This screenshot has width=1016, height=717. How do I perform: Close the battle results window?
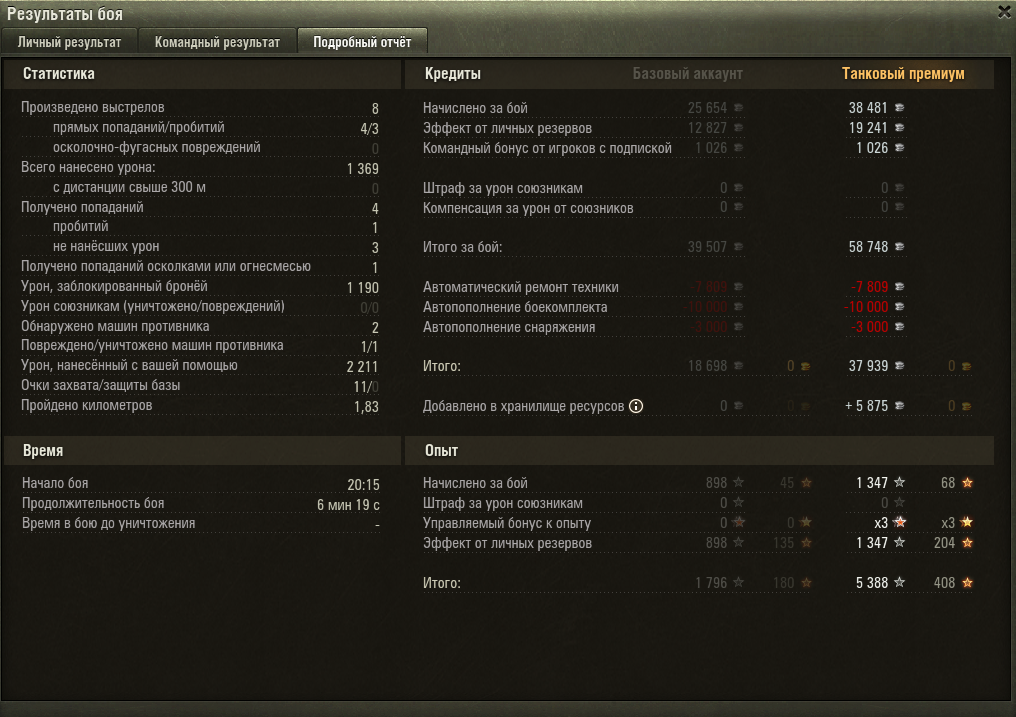coord(1004,12)
